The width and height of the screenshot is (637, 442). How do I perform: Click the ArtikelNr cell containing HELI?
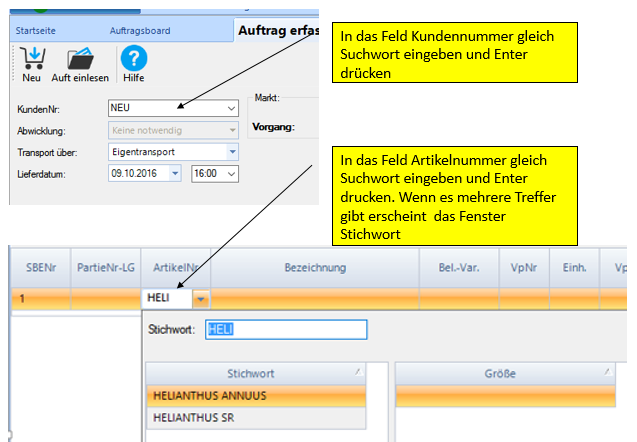tap(165, 298)
